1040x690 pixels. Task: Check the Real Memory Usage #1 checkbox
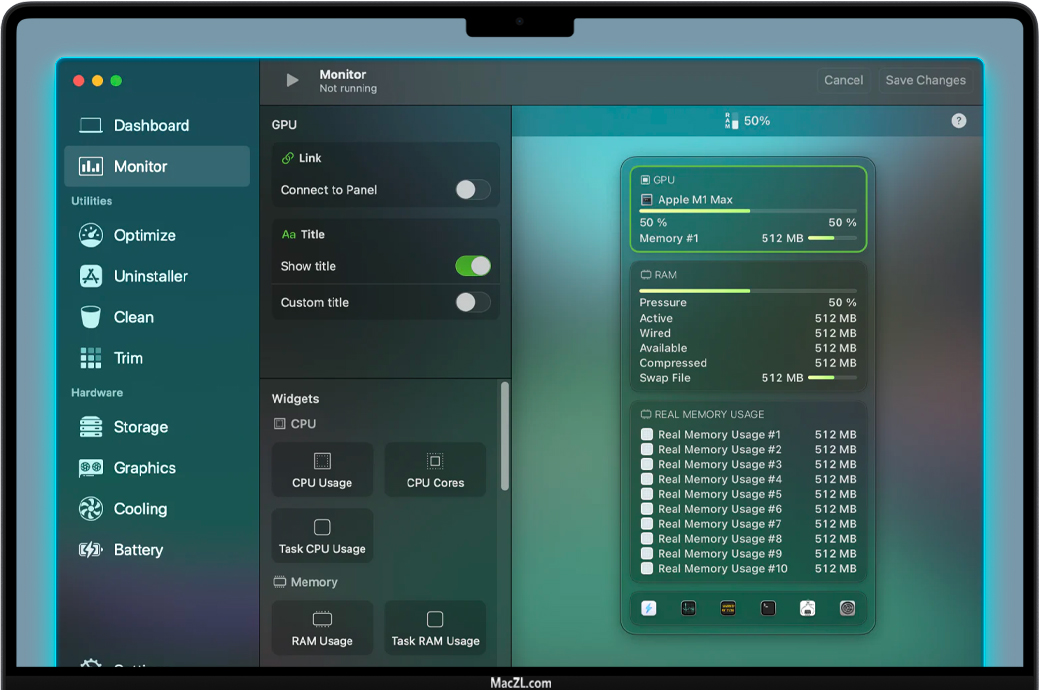647,435
